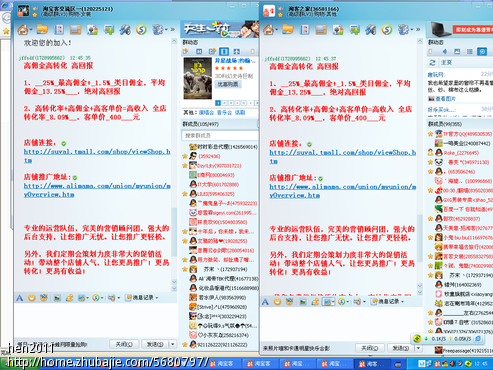Select member 苏末 in left member list

coord(220,269)
